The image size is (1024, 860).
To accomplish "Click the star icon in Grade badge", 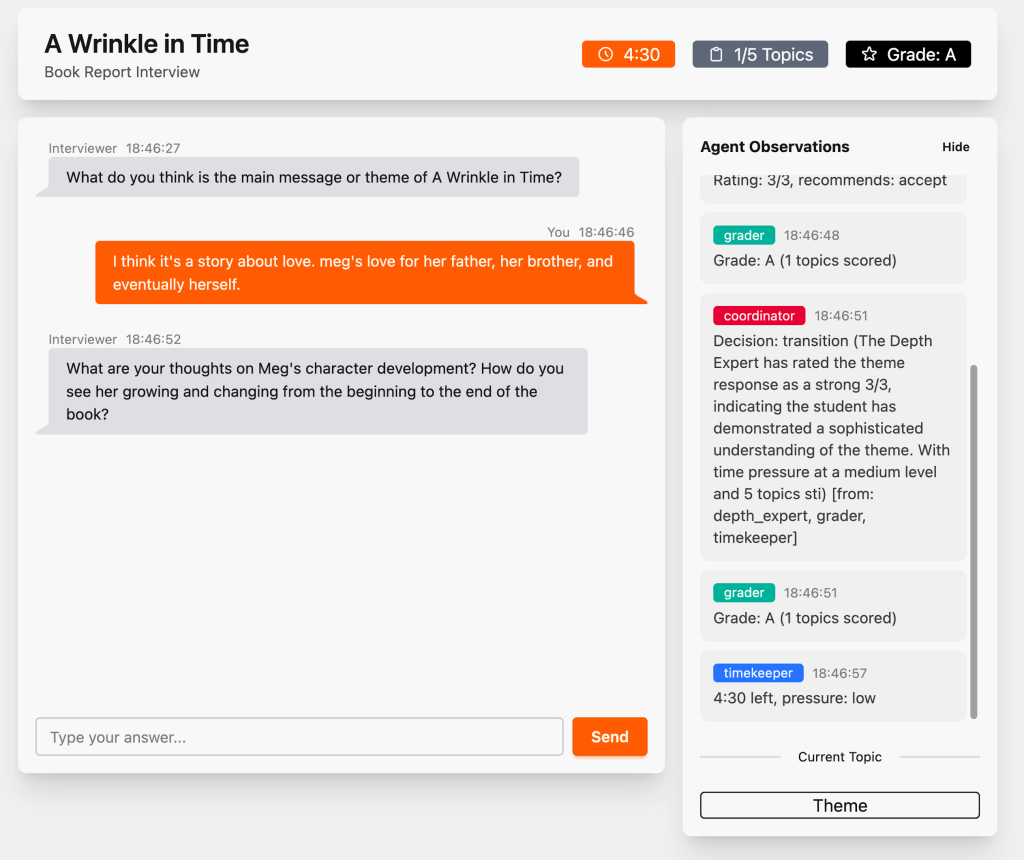I will click(x=869, y=54).
